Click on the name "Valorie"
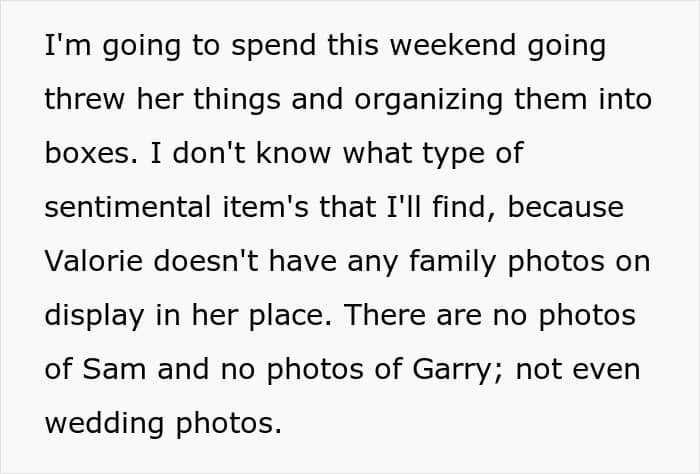Image resolution: width=700 pixels, height=474 pixels. coord(93,261)
